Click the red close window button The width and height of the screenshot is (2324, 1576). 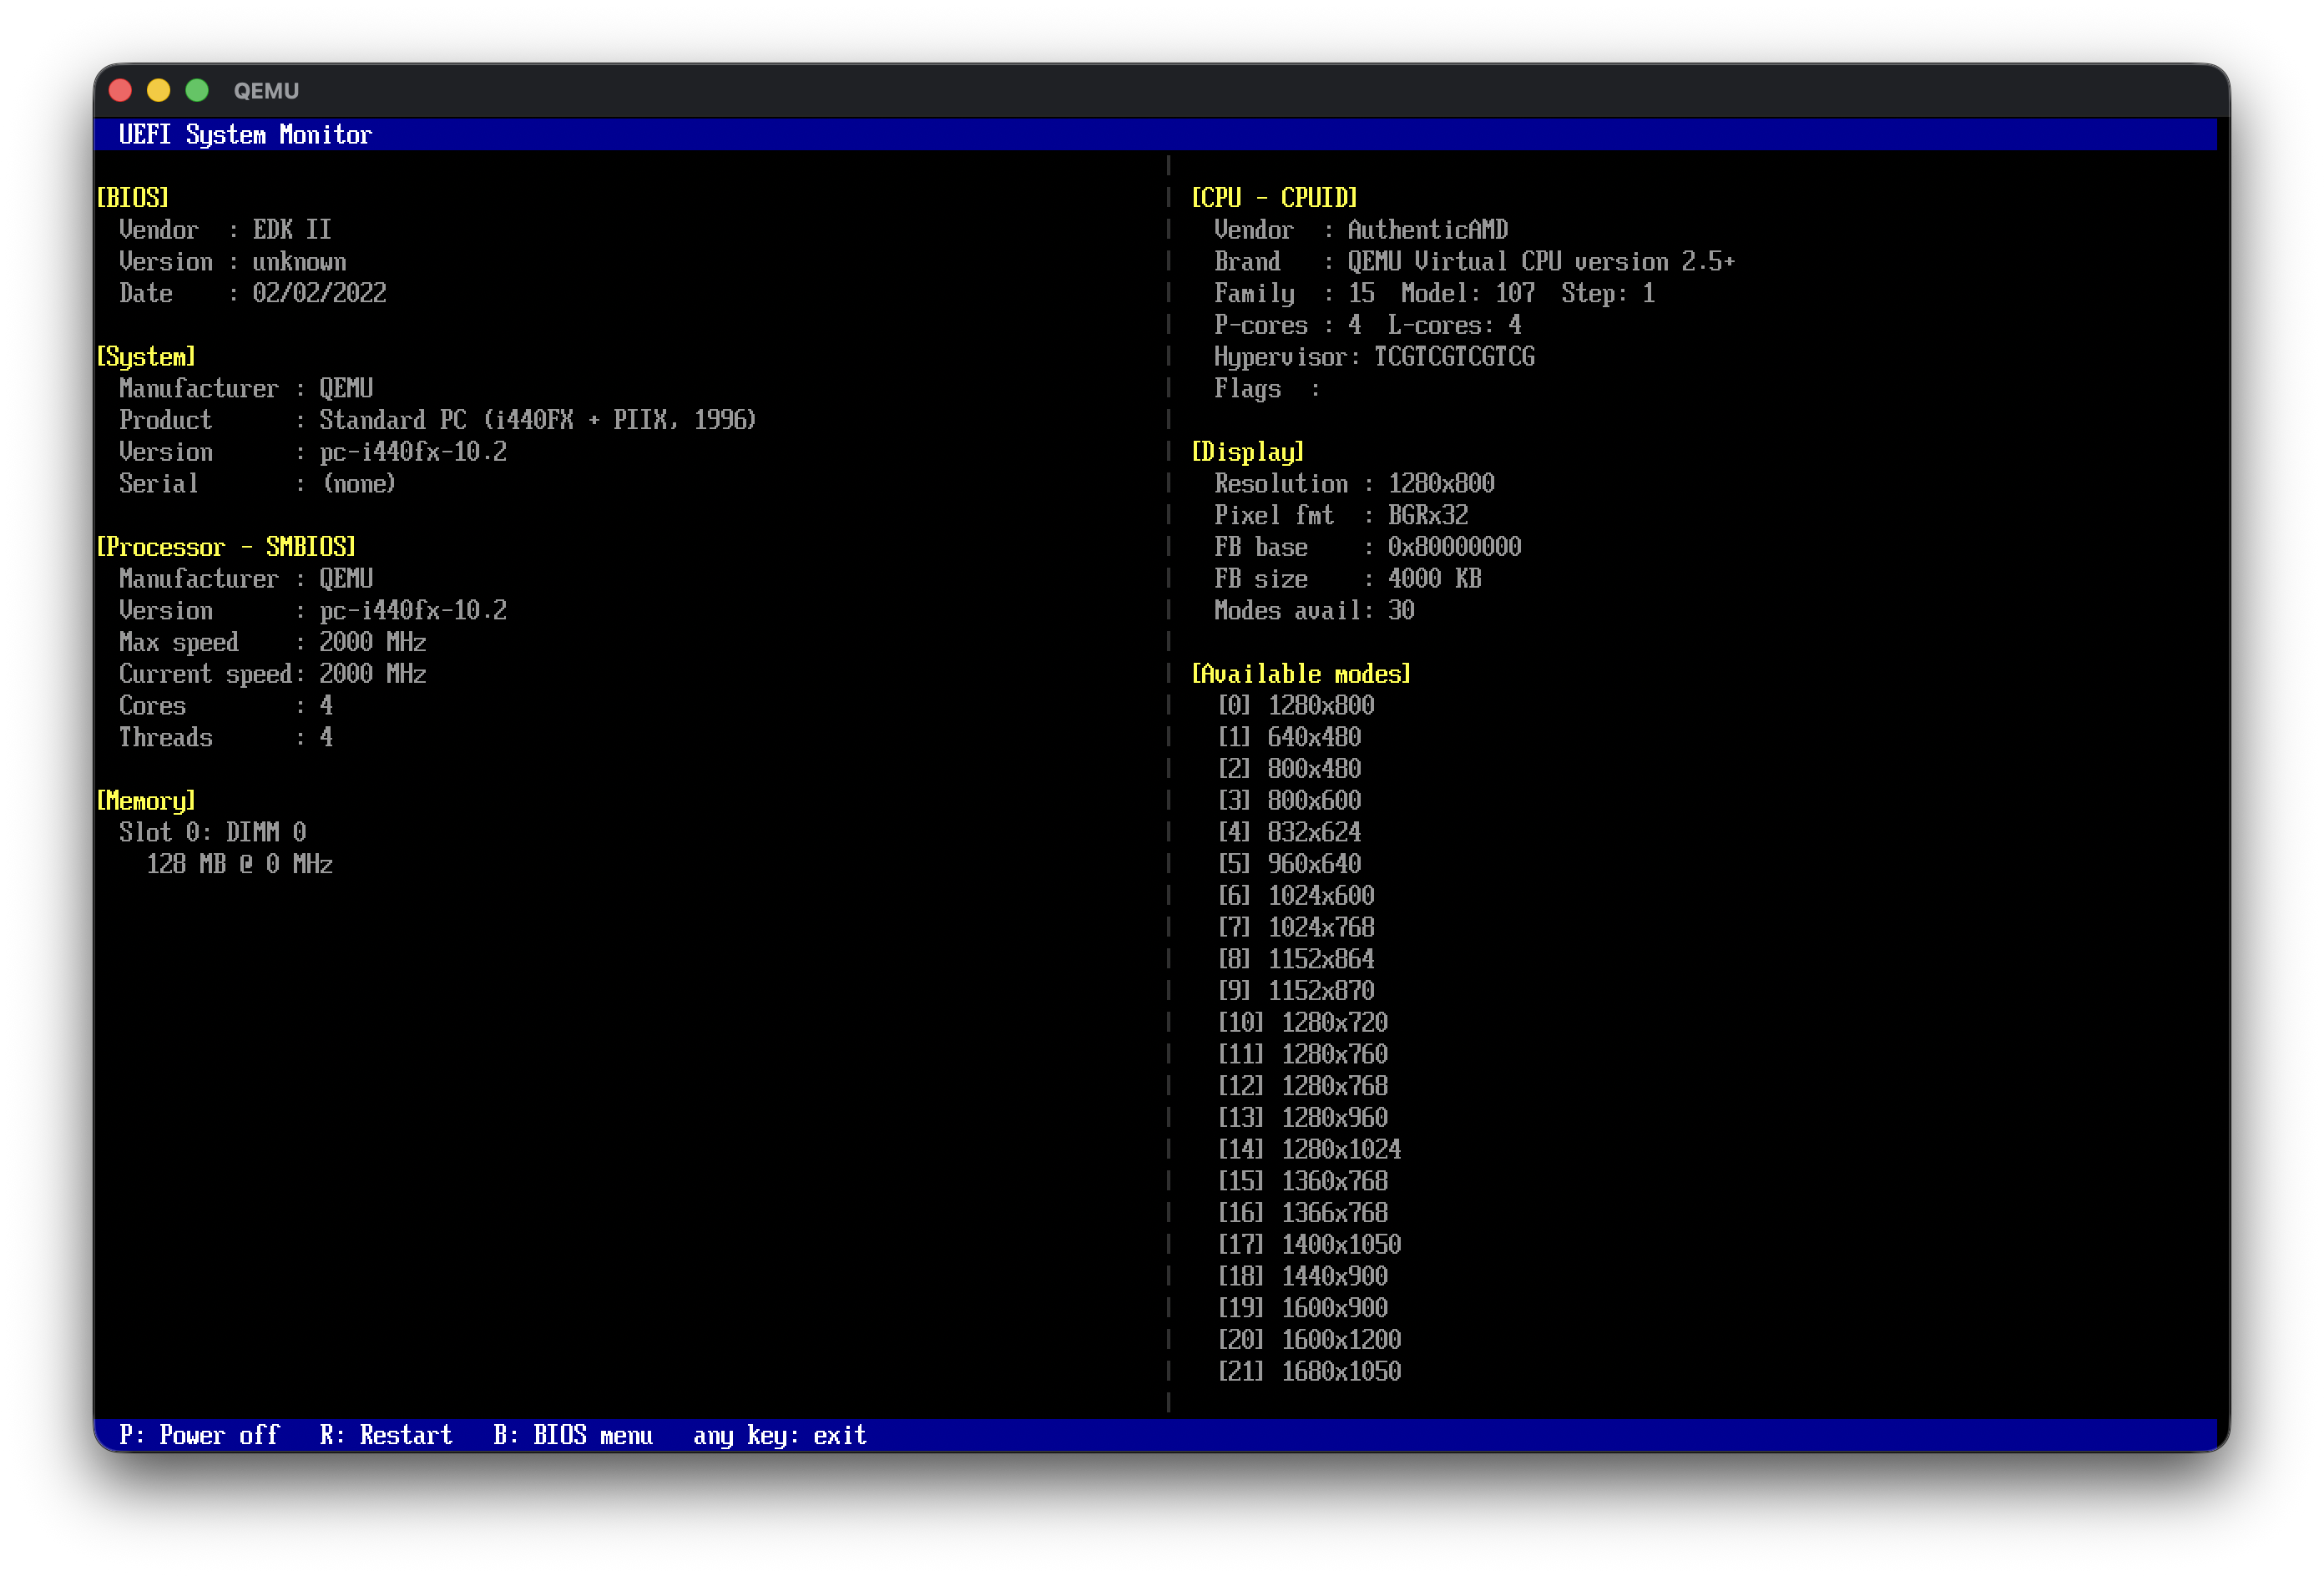coord(120,90)
